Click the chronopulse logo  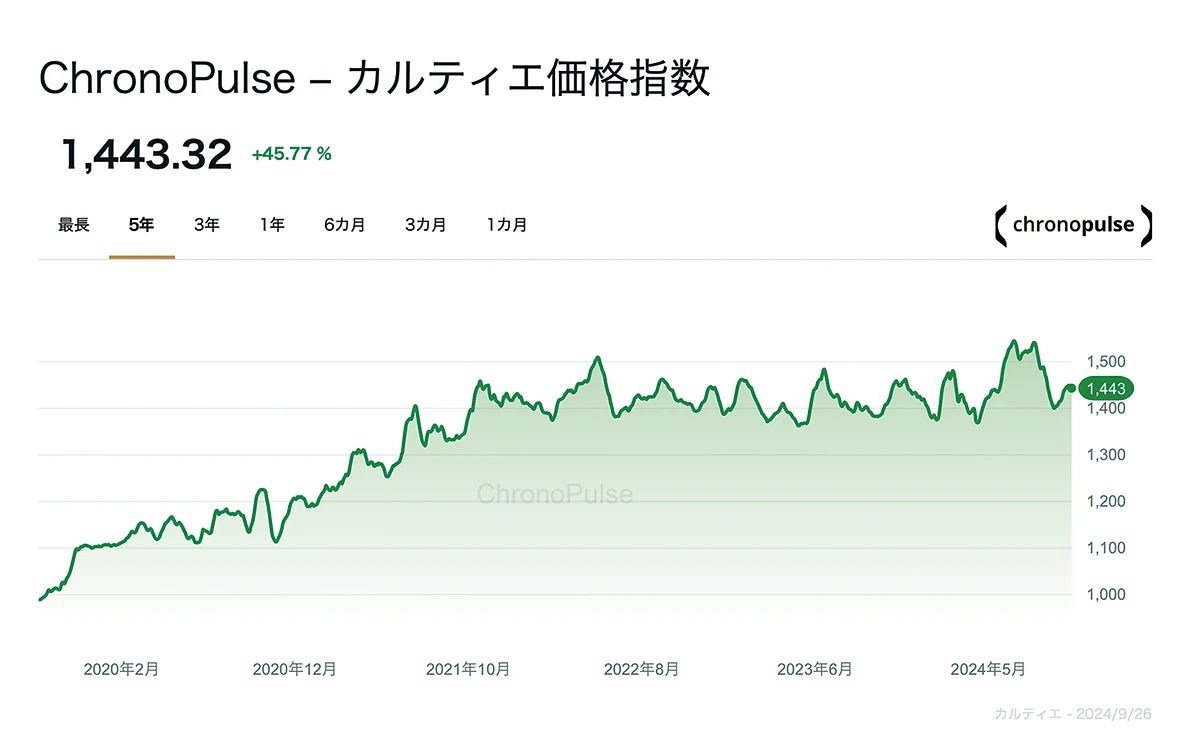(x=1071, y=224)
